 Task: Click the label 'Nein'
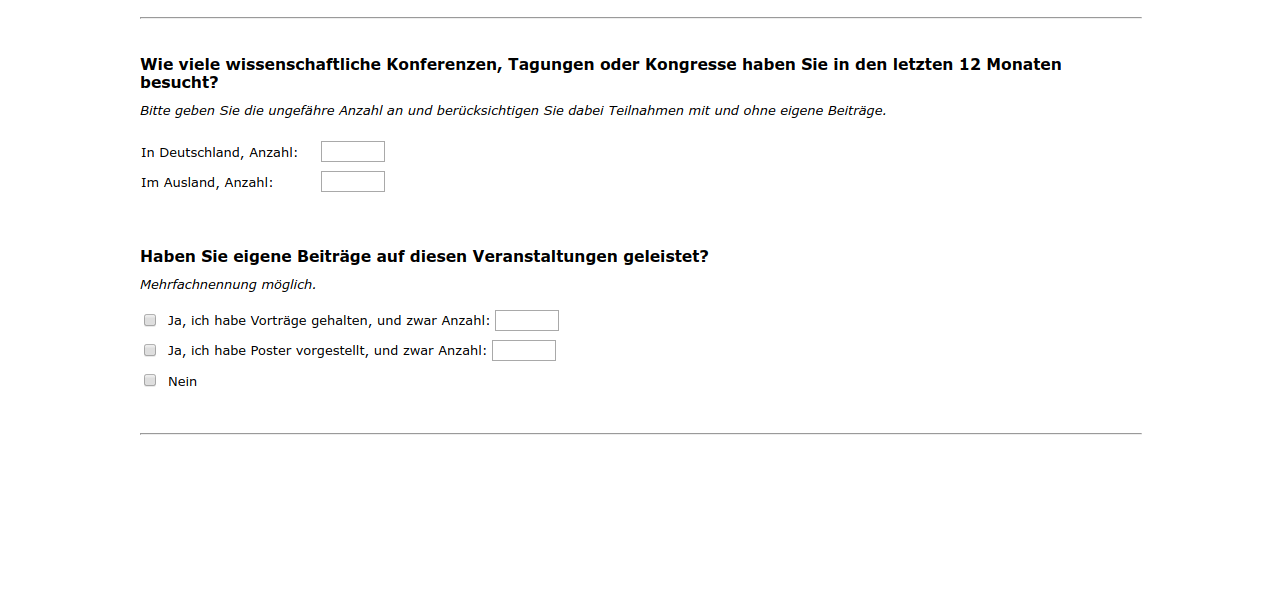coord(182,381)
